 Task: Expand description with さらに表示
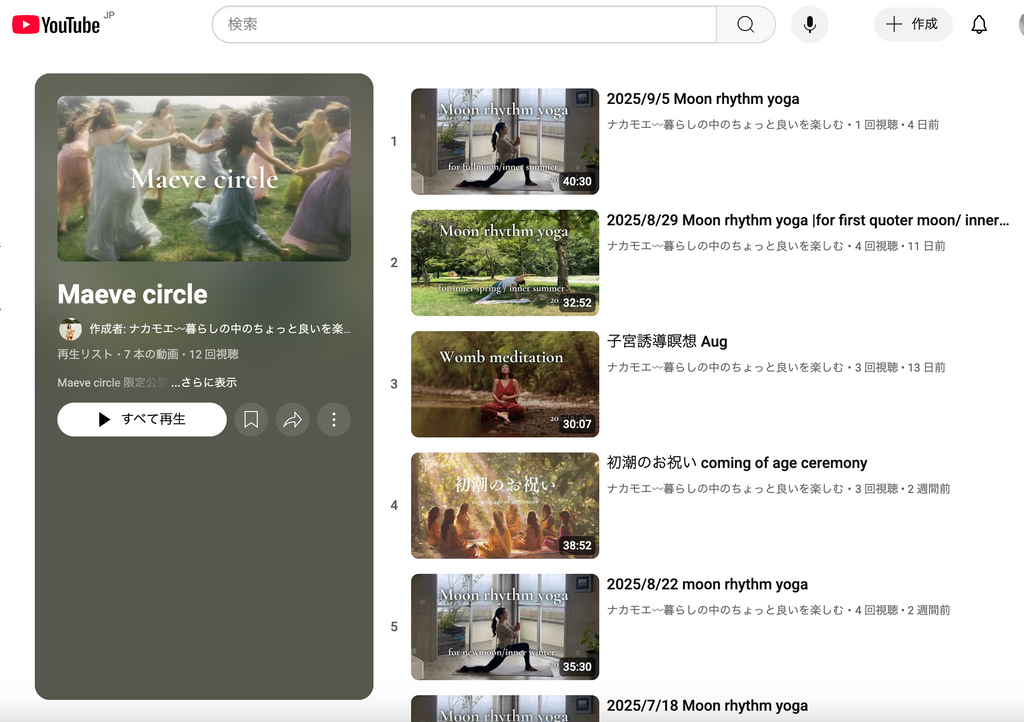pyautogui.click(x=204, y=383)
